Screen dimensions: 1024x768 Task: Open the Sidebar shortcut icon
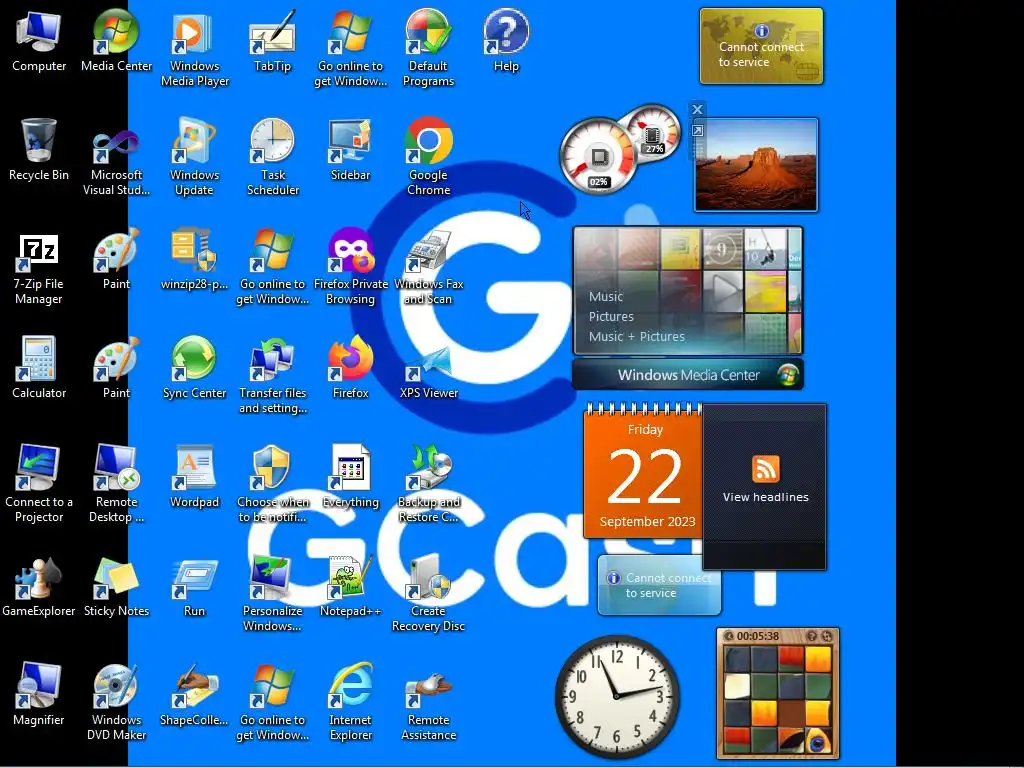(351, 150)
